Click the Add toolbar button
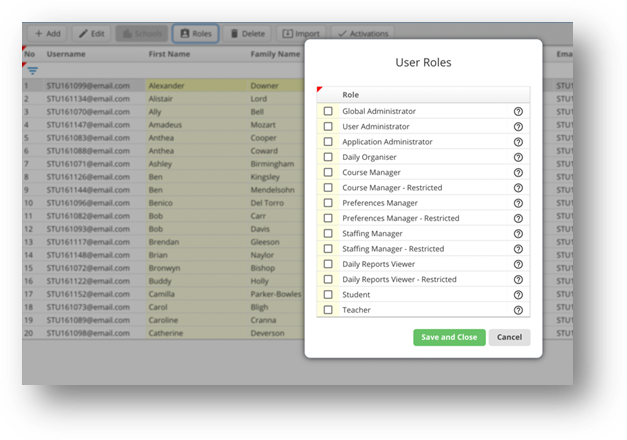 [x=47, y=34]
